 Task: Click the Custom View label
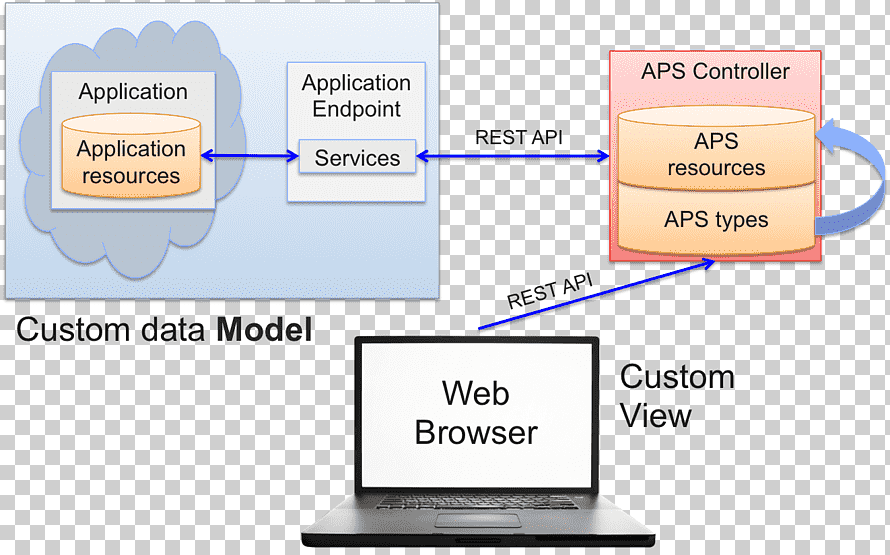[x=677, y=396]
